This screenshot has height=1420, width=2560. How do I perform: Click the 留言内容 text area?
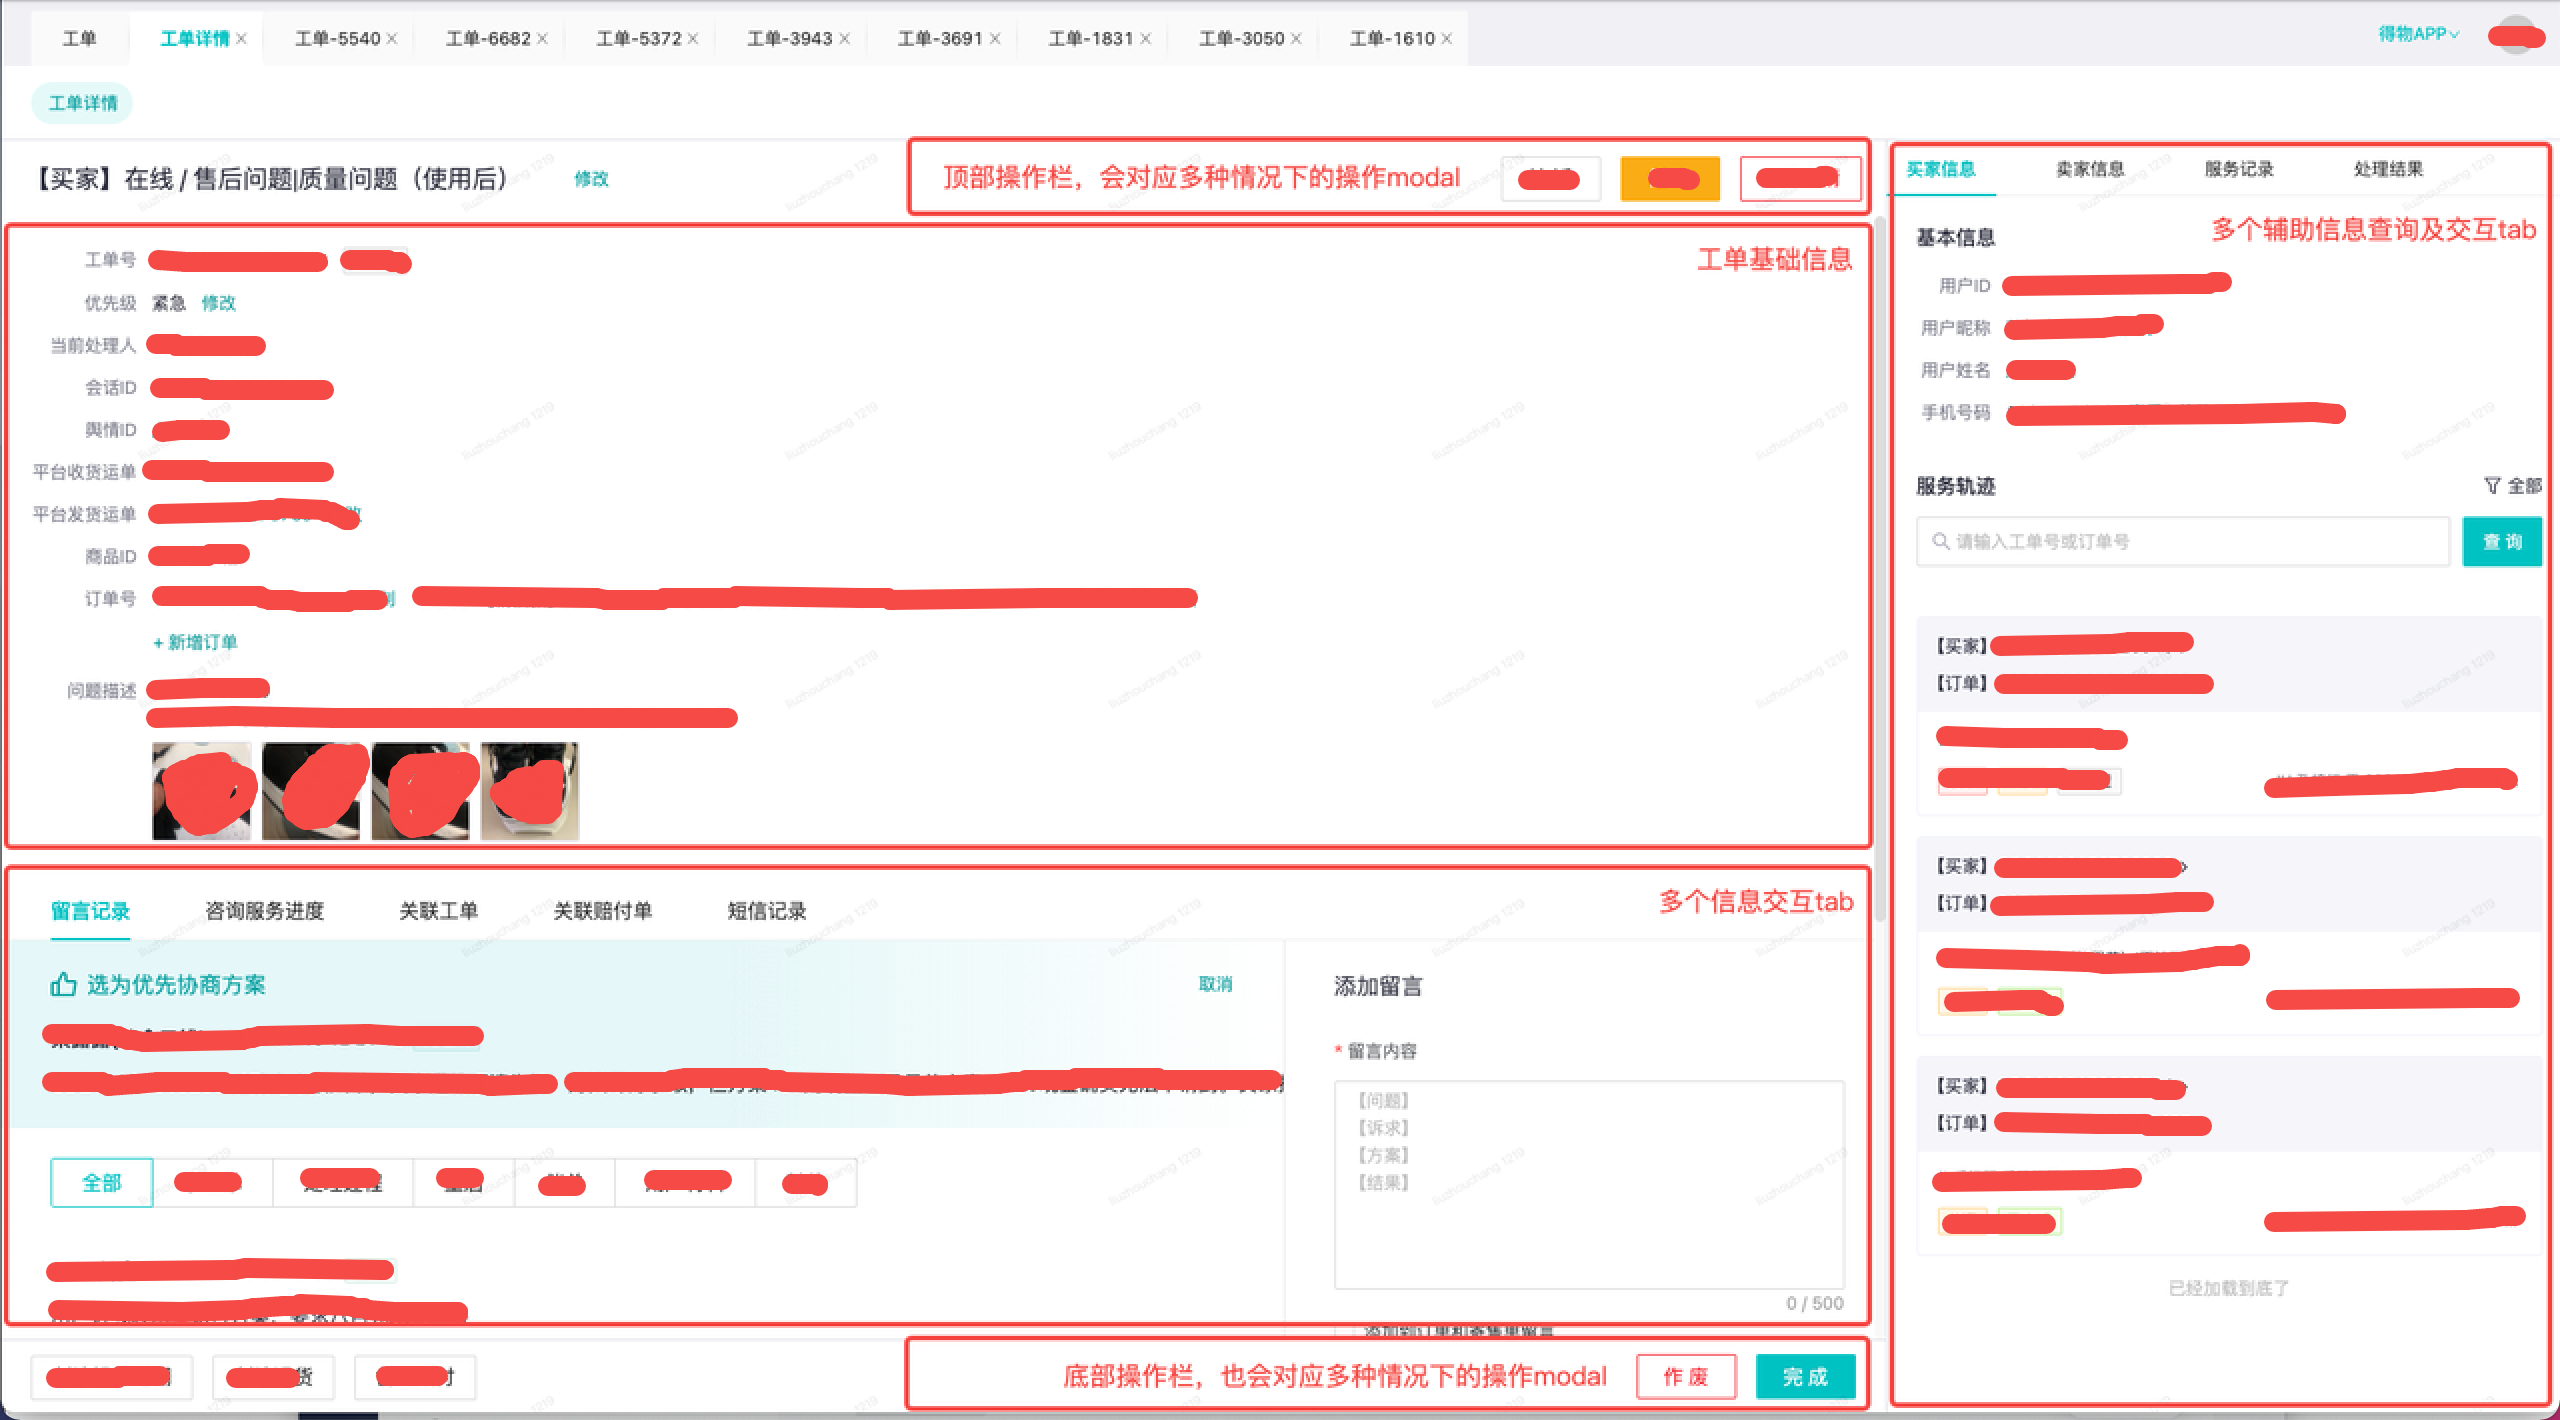point(1588,1185)
